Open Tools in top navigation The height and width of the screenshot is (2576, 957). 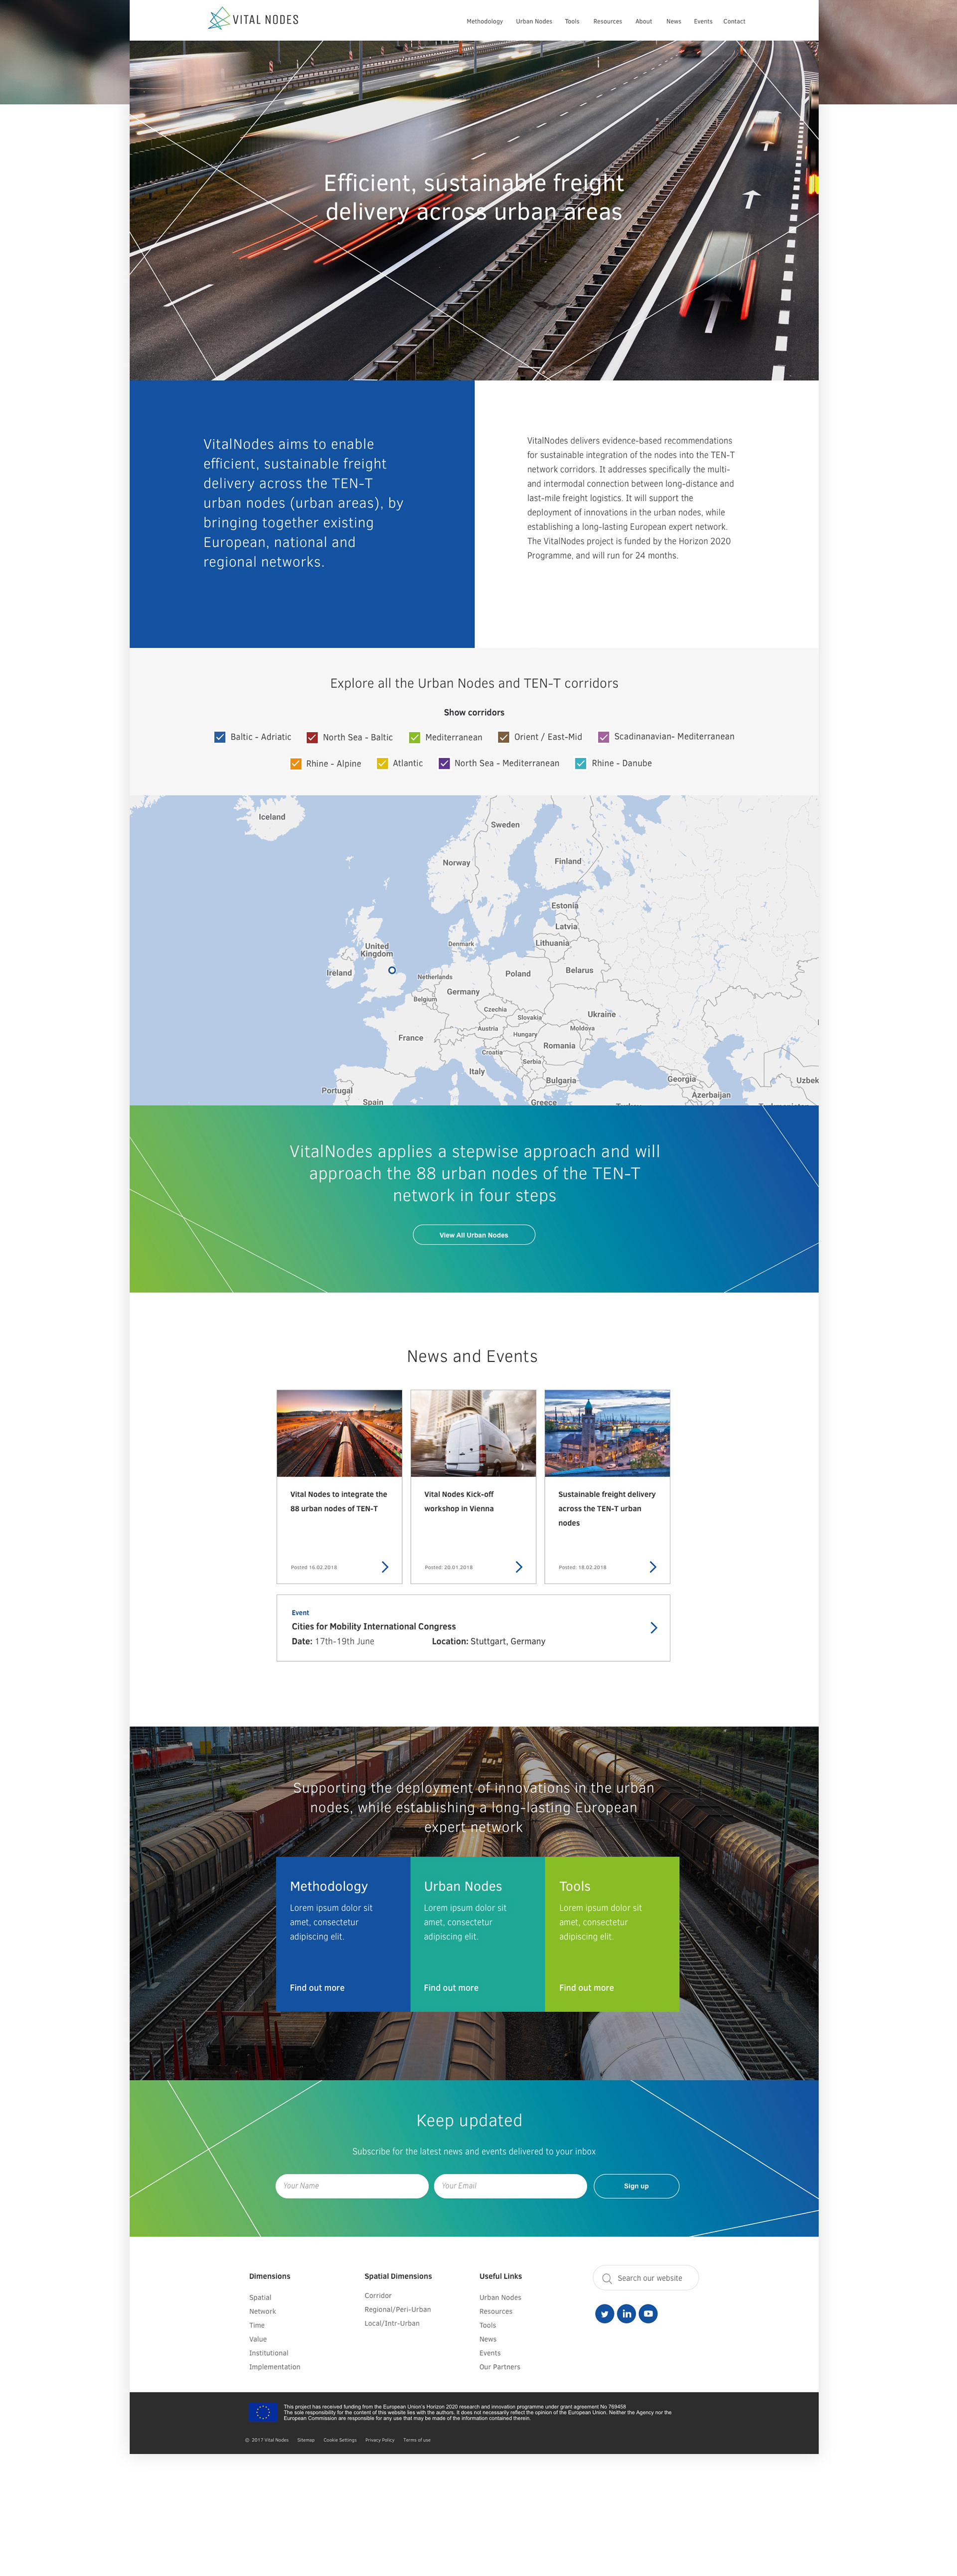[x=572, y=21]
